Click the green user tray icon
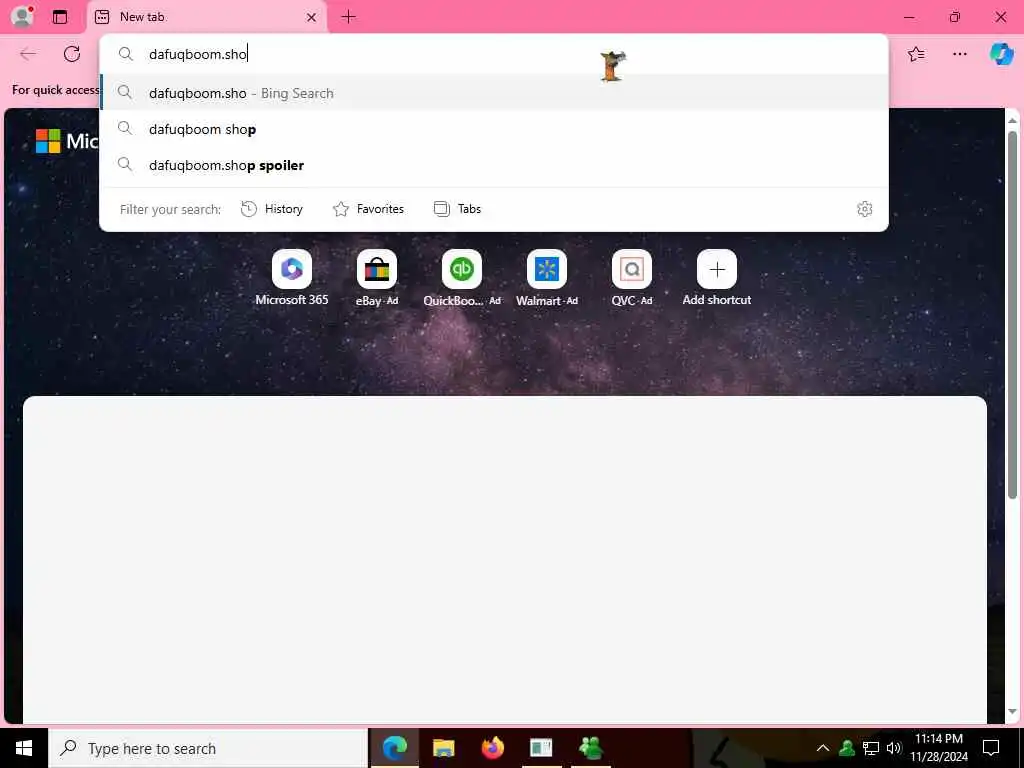 pos(847,748)
